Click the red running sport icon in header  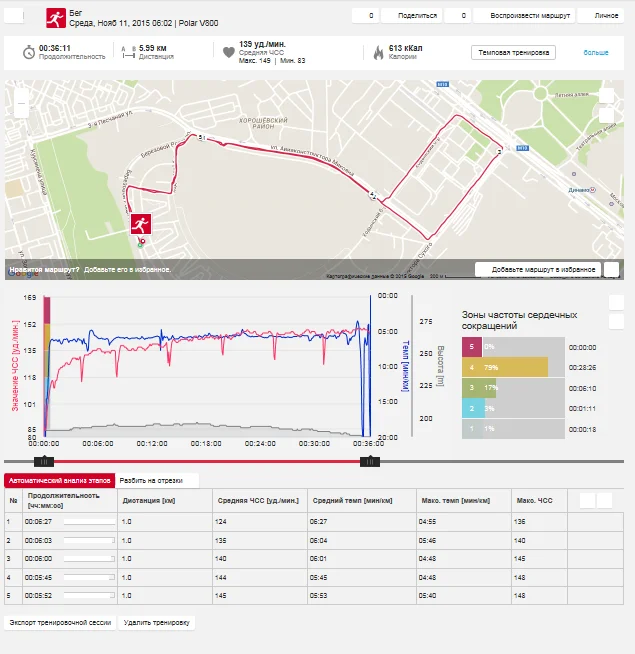coord(55,18)
